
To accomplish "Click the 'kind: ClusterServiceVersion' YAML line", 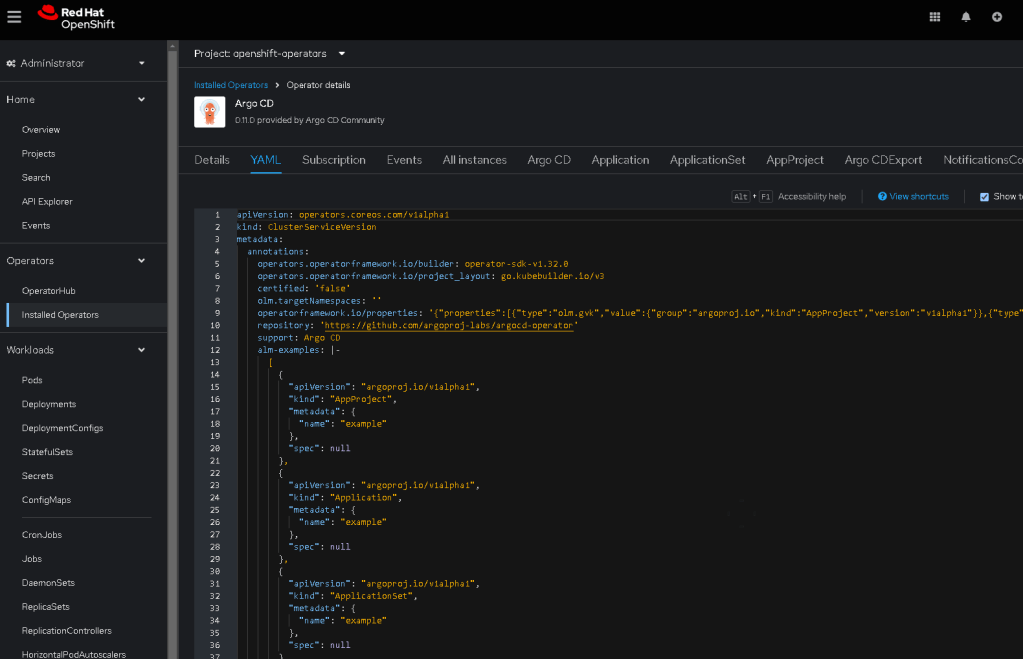I will [307, 227].
